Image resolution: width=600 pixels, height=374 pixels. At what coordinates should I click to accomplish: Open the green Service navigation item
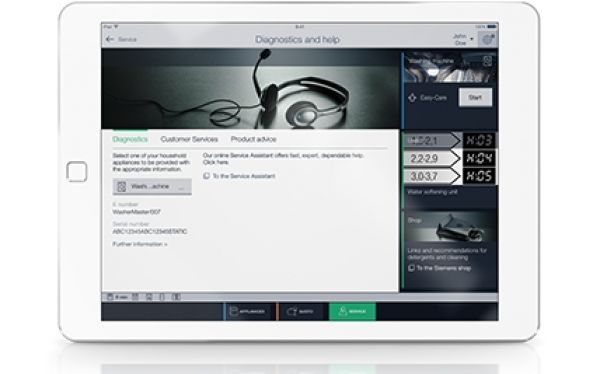point(352,311)
